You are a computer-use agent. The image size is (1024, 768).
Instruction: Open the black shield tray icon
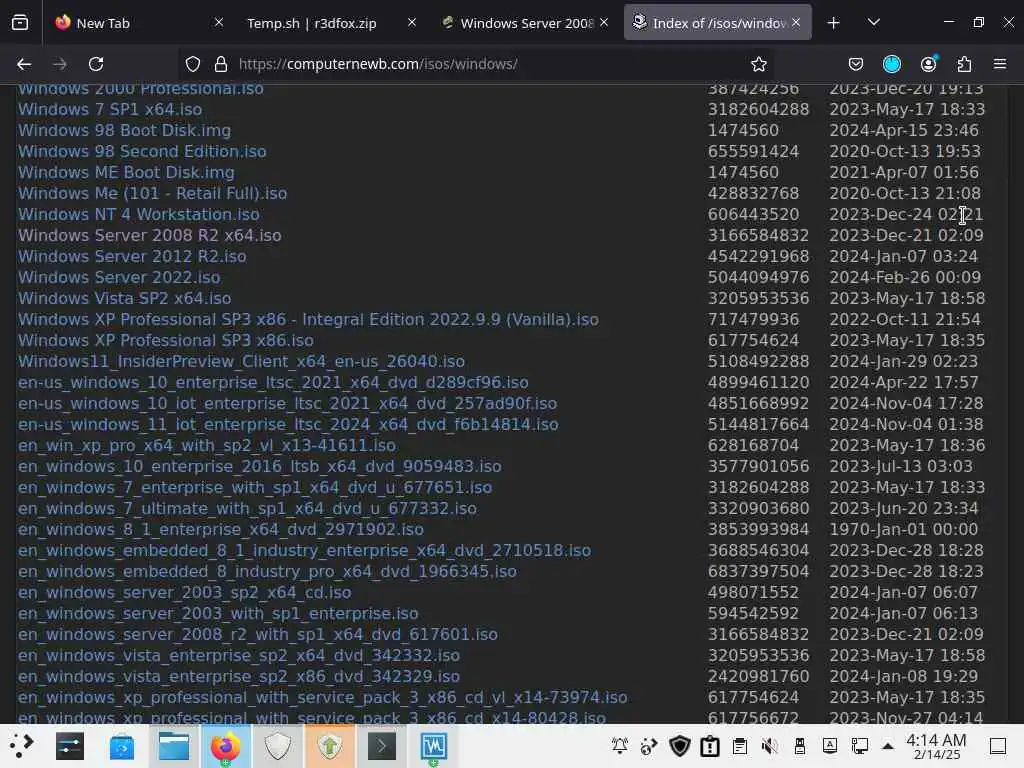tap(680, 746)
